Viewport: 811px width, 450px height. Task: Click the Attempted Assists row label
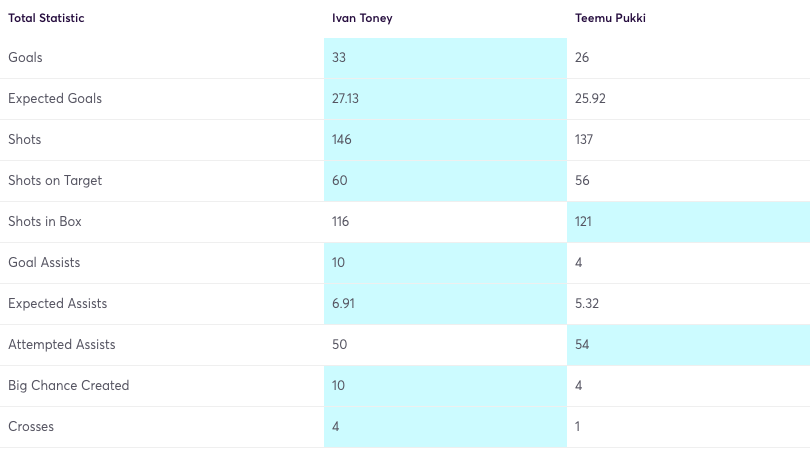pos(62,345)
